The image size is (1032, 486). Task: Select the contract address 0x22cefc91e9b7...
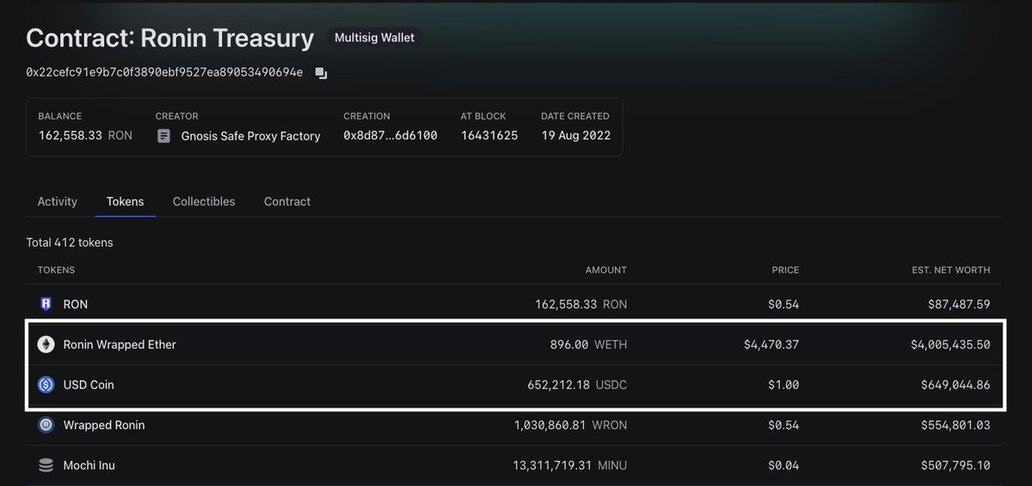(165, 73)
